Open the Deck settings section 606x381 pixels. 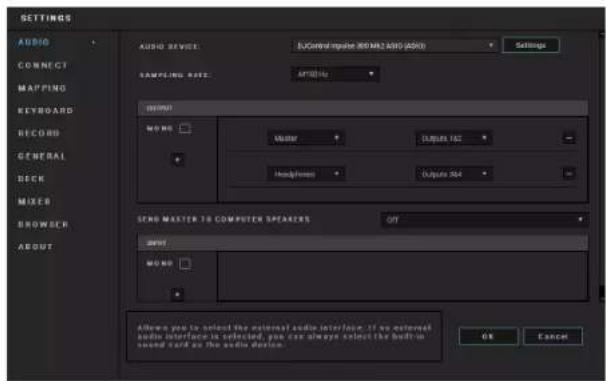pyautogui.click(x=31, y=179)
